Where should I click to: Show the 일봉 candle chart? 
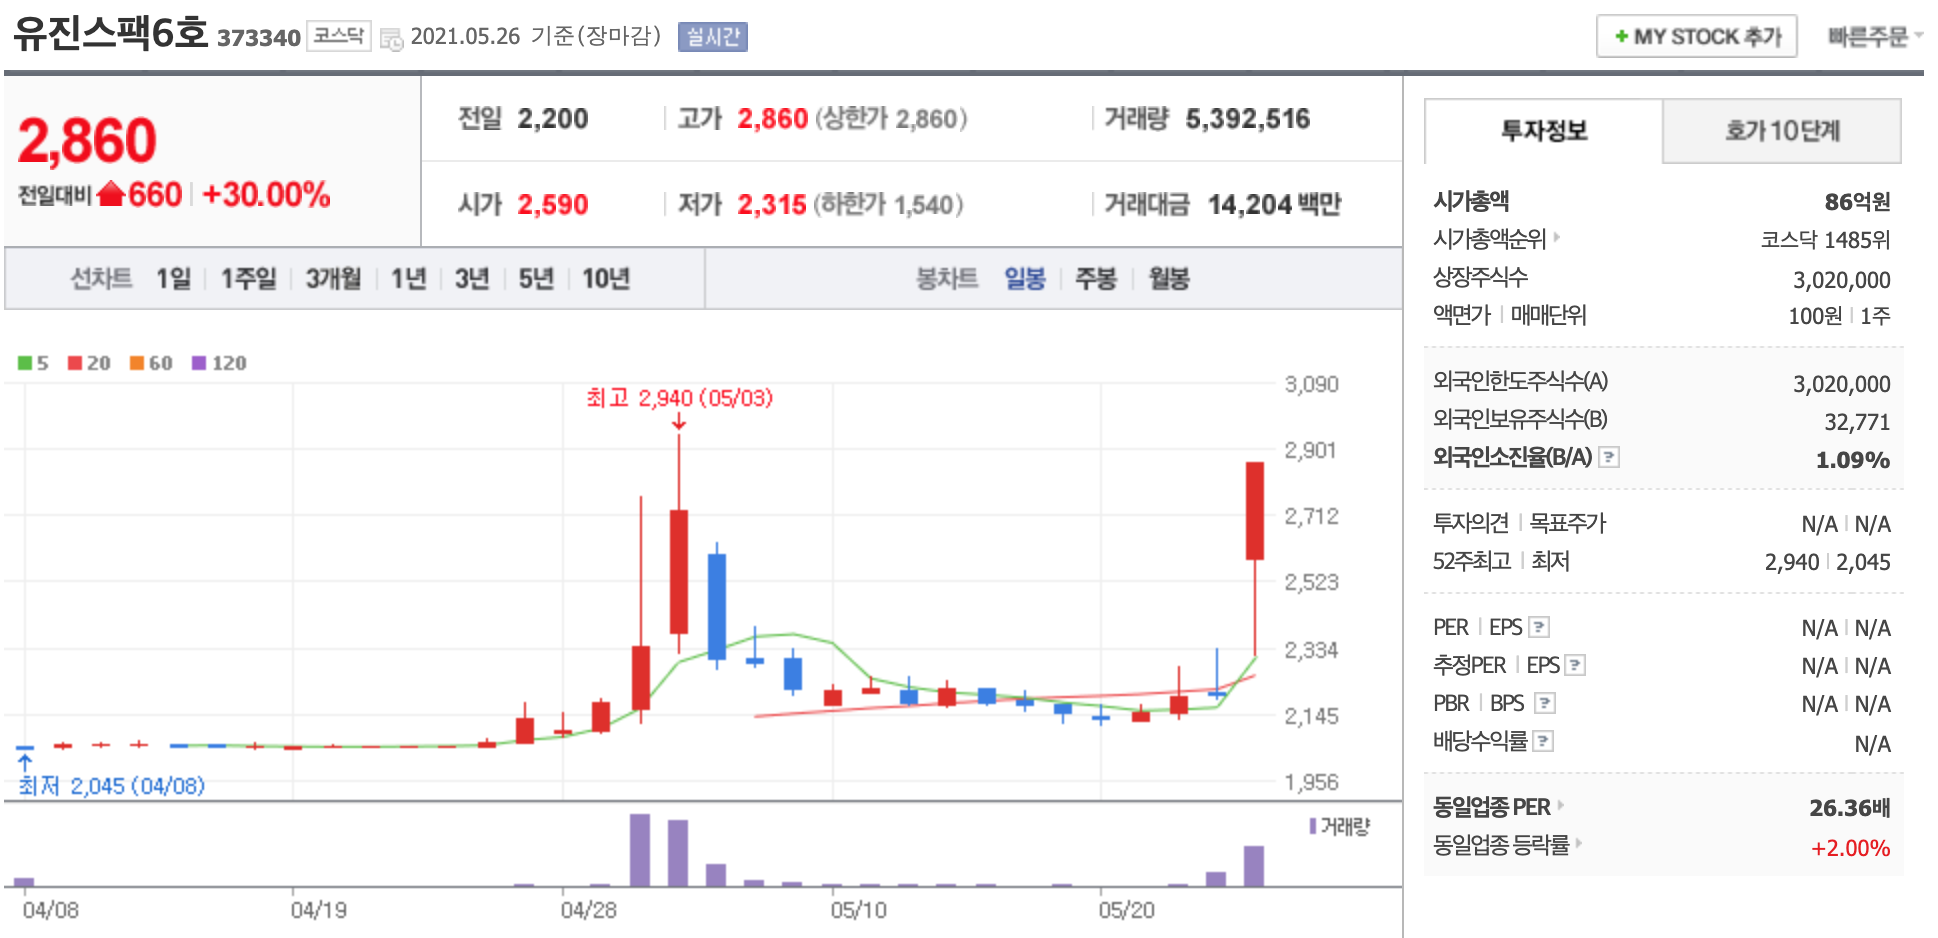(x=1025, y=278)
